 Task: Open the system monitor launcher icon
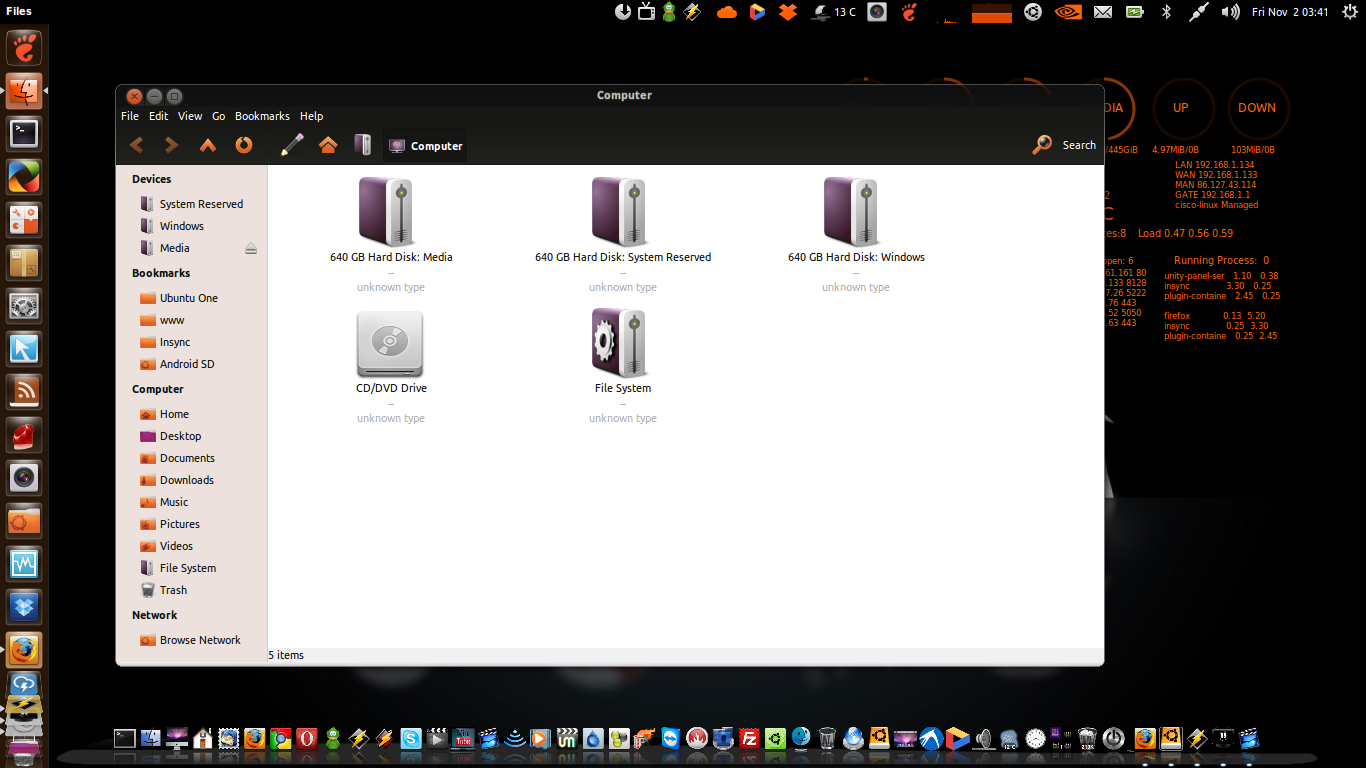pos(24,563)
